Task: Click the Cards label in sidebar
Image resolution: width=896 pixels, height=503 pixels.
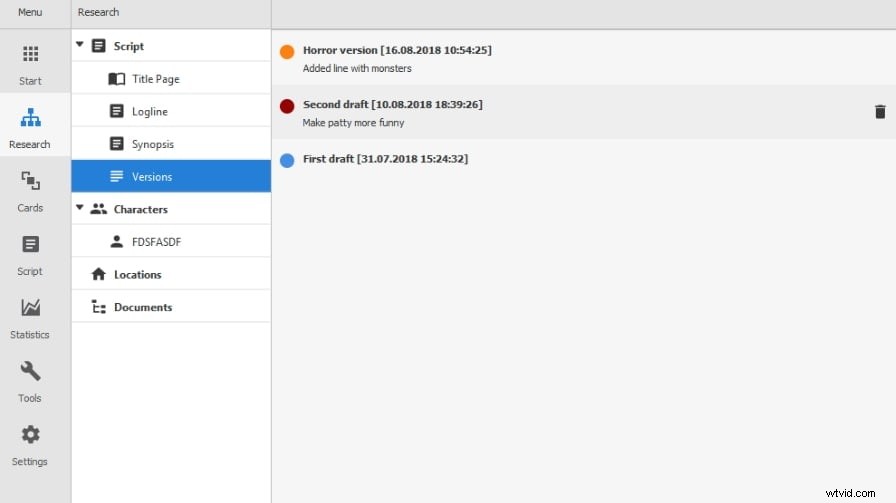Action: pos(30,207)
